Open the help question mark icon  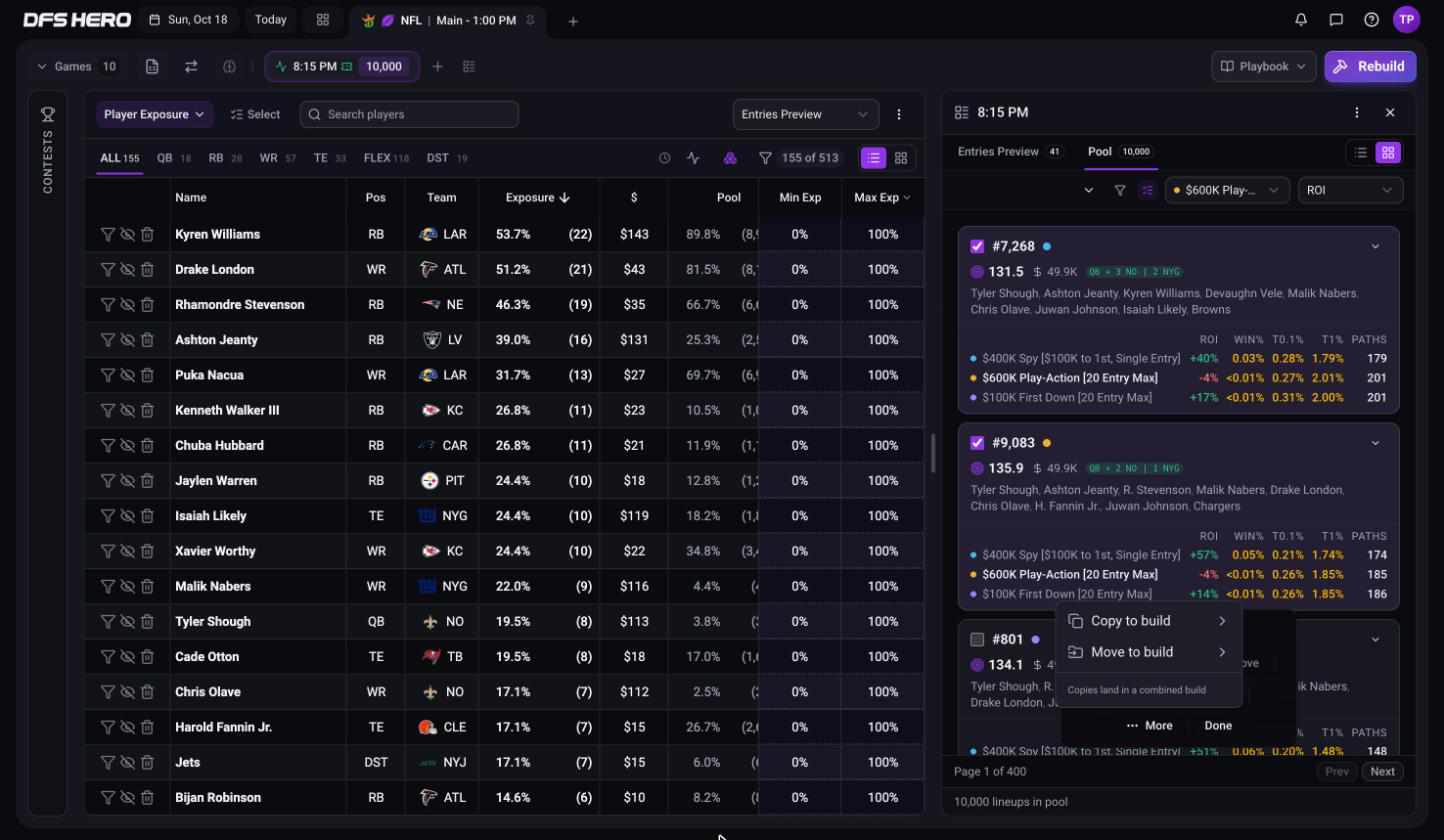tap(1371, 19)
